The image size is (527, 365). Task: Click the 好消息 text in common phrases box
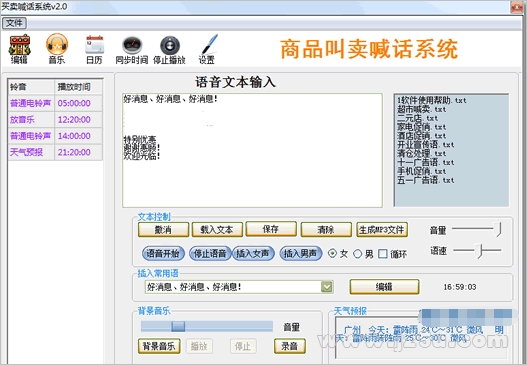[194, 287]
